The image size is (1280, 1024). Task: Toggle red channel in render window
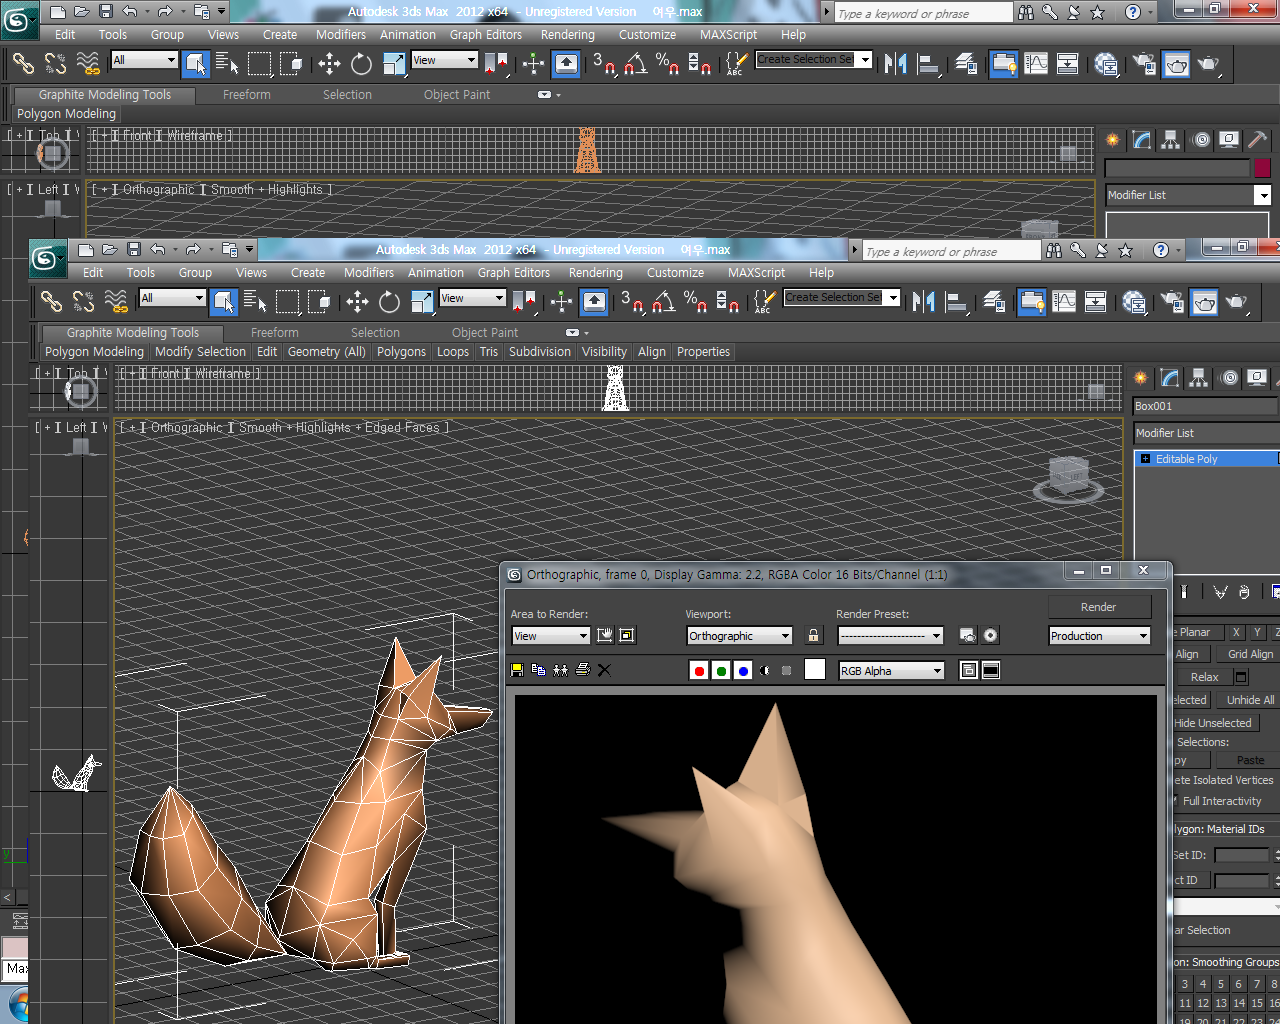click(699, 670)
